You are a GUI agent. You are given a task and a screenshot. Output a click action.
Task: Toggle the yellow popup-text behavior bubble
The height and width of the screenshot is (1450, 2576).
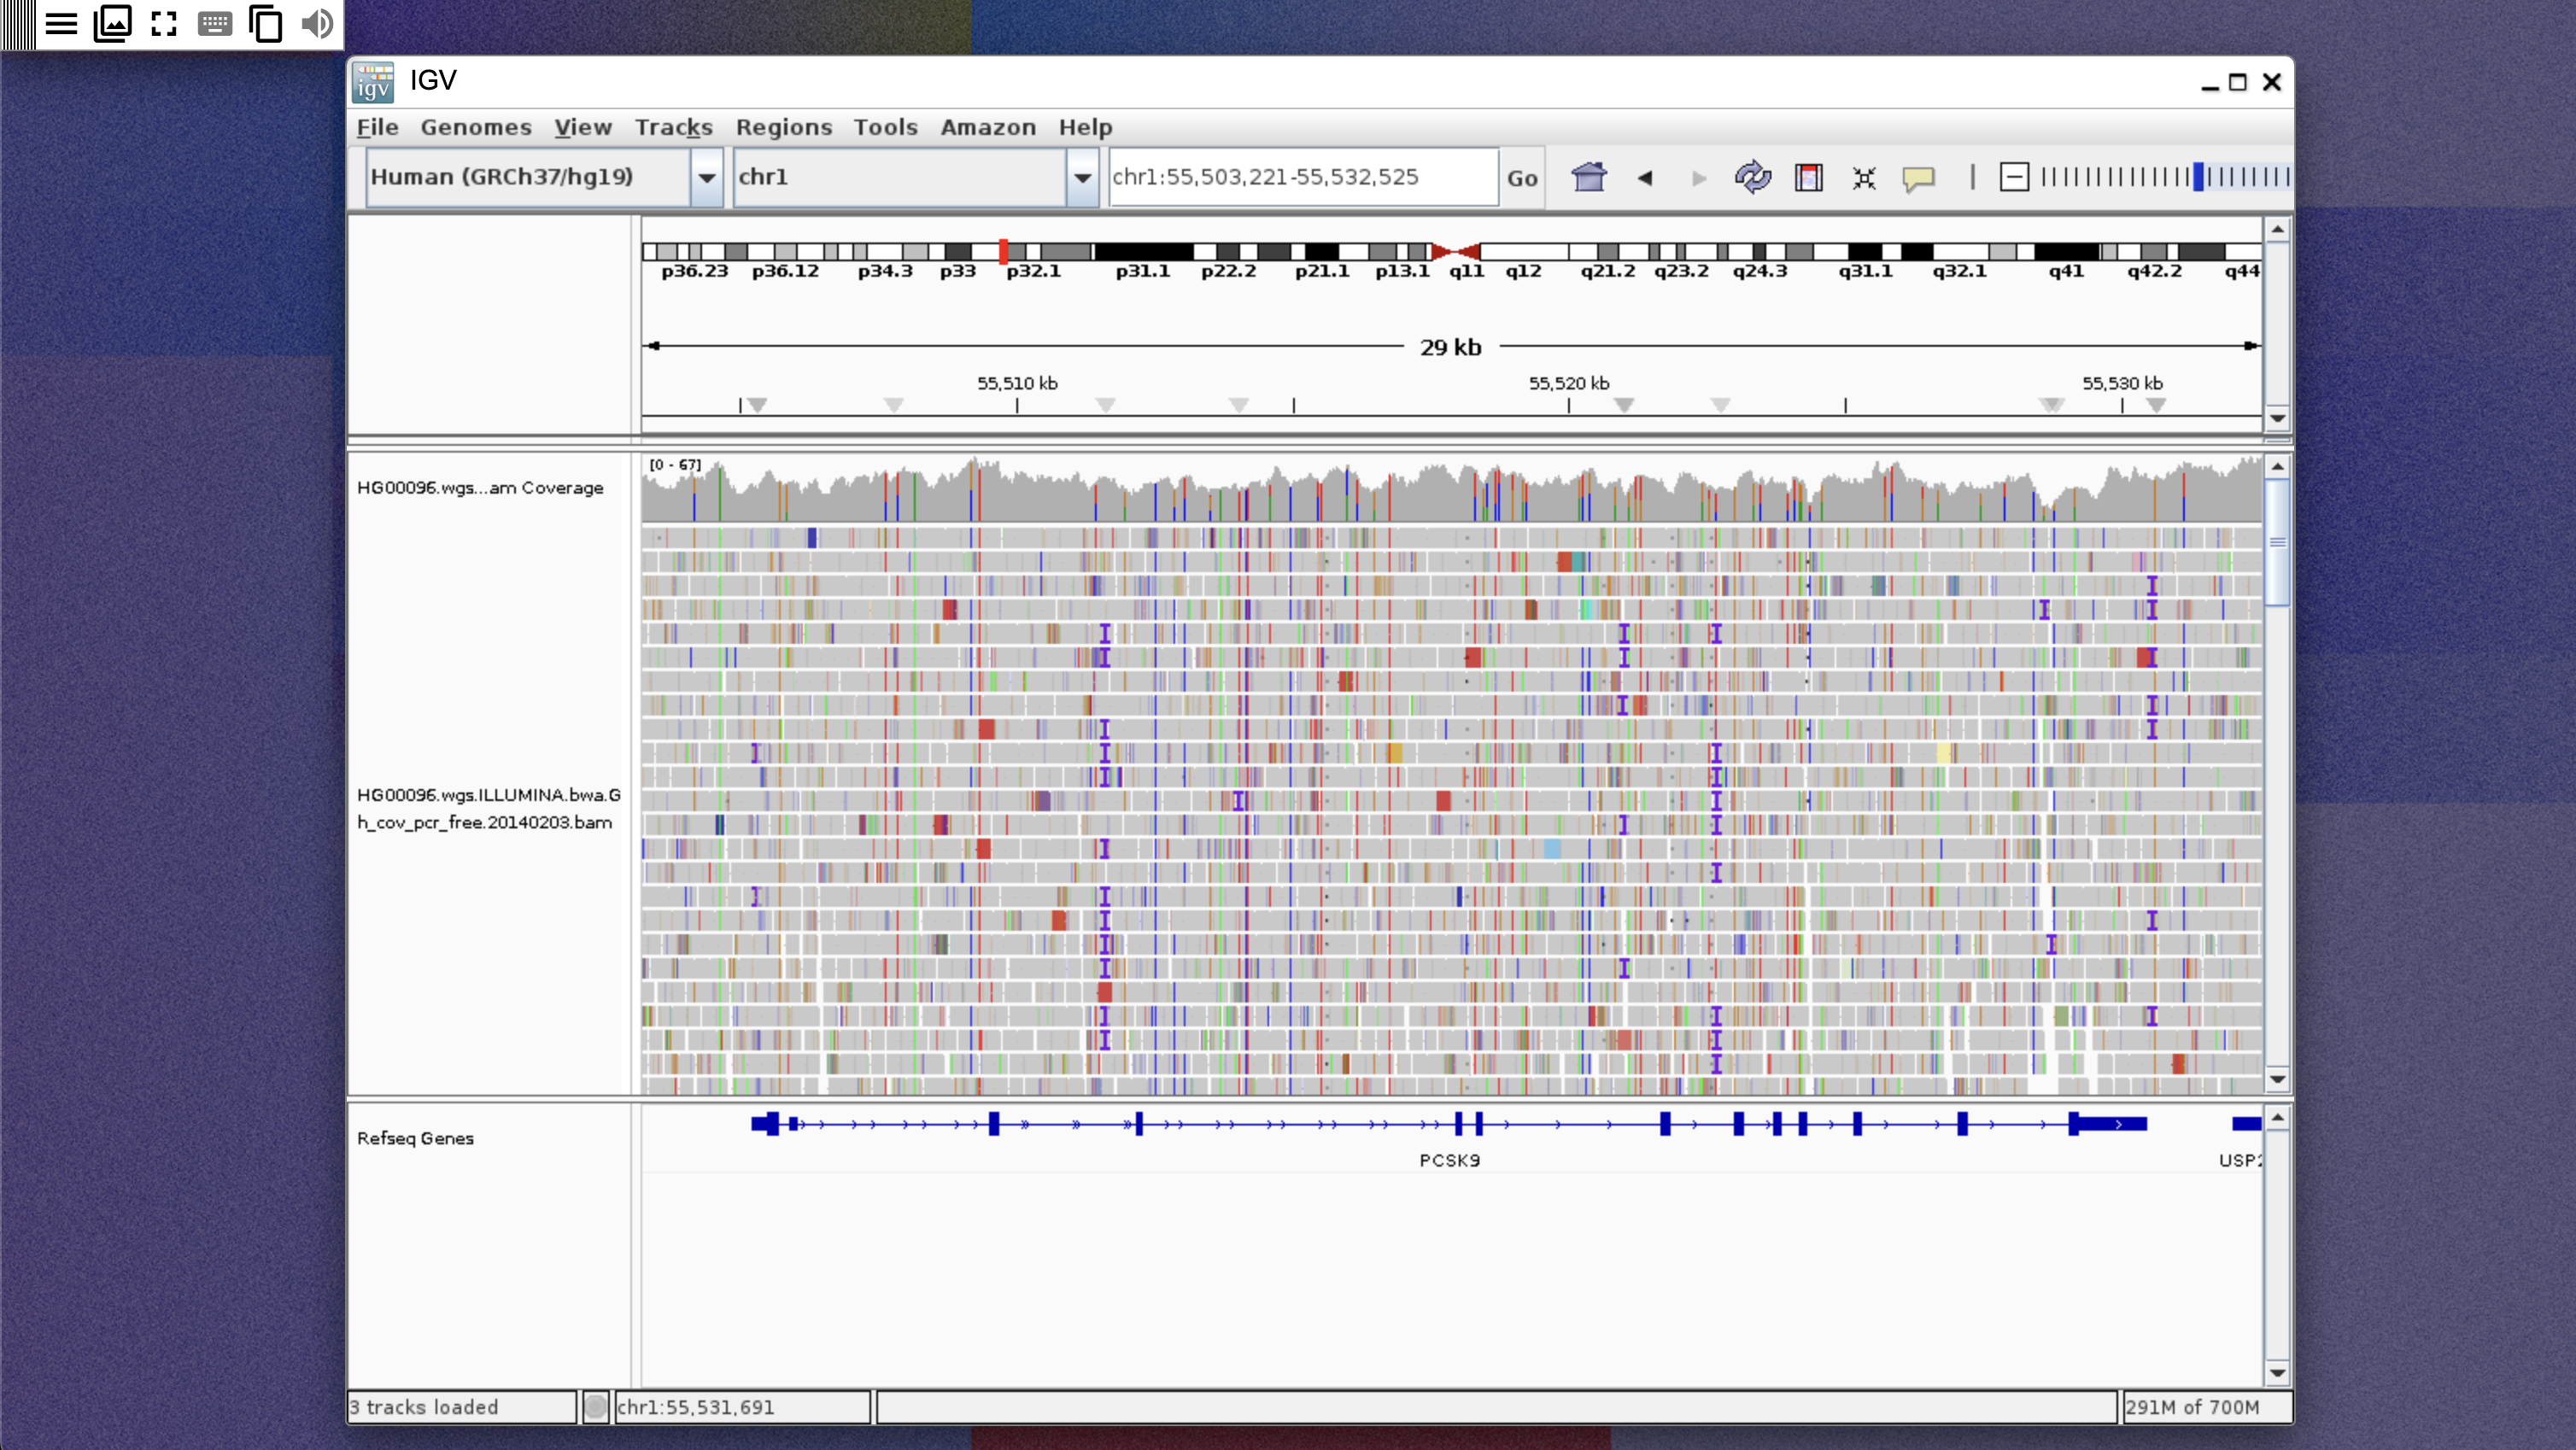[x=1919, y=177]
